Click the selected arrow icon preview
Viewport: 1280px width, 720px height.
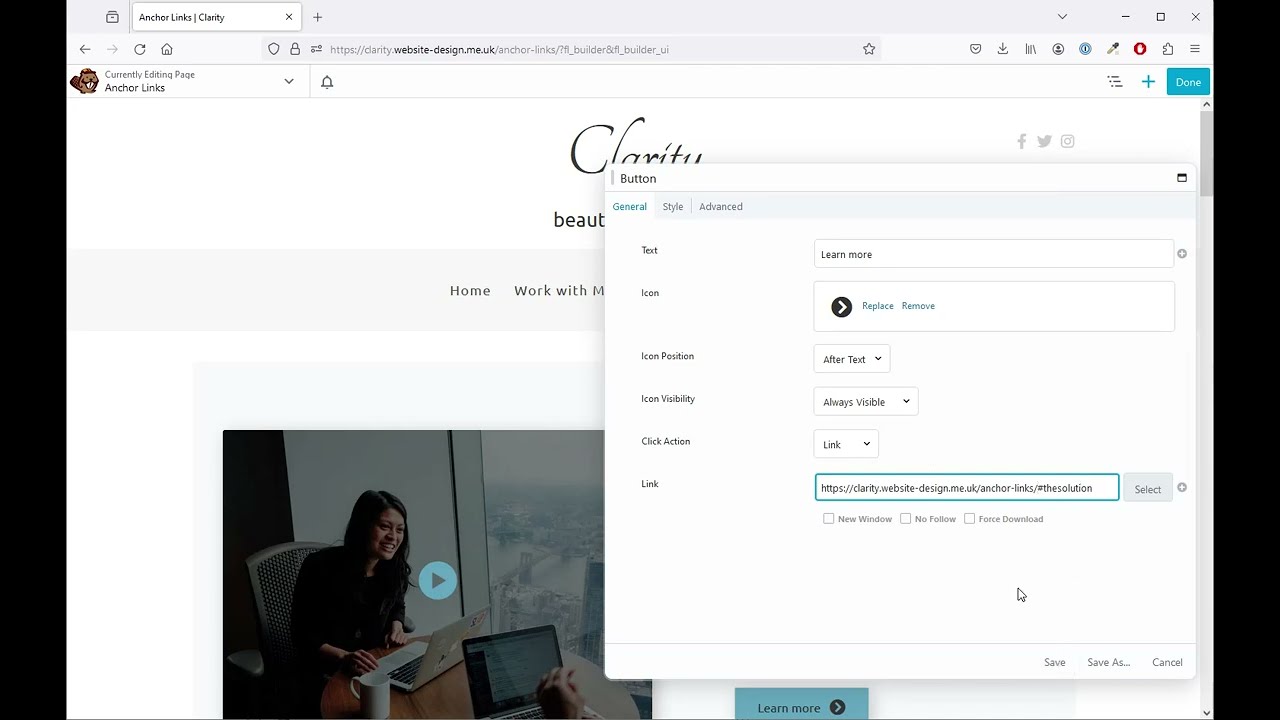point(842,307)
